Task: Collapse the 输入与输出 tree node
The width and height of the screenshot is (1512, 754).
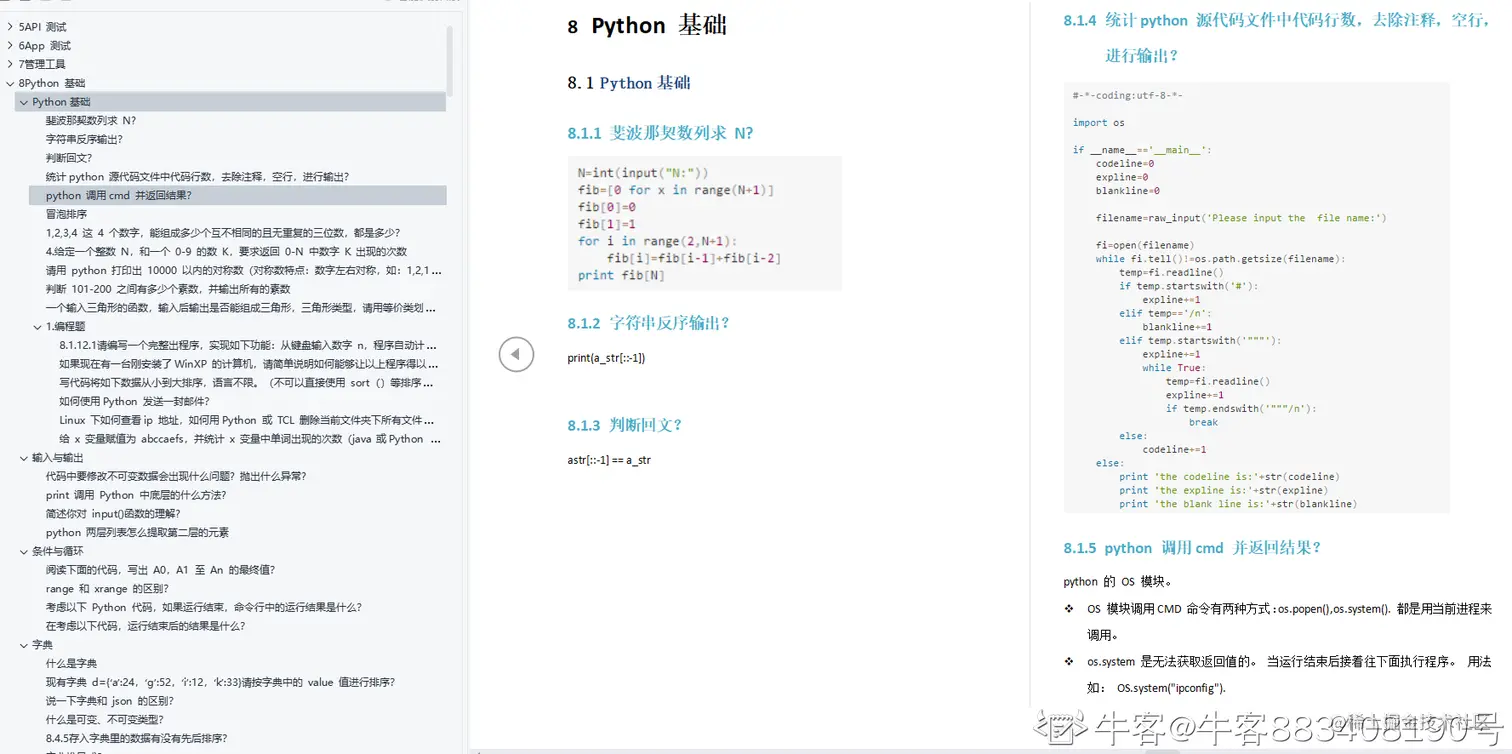Action: pos(24,458)
